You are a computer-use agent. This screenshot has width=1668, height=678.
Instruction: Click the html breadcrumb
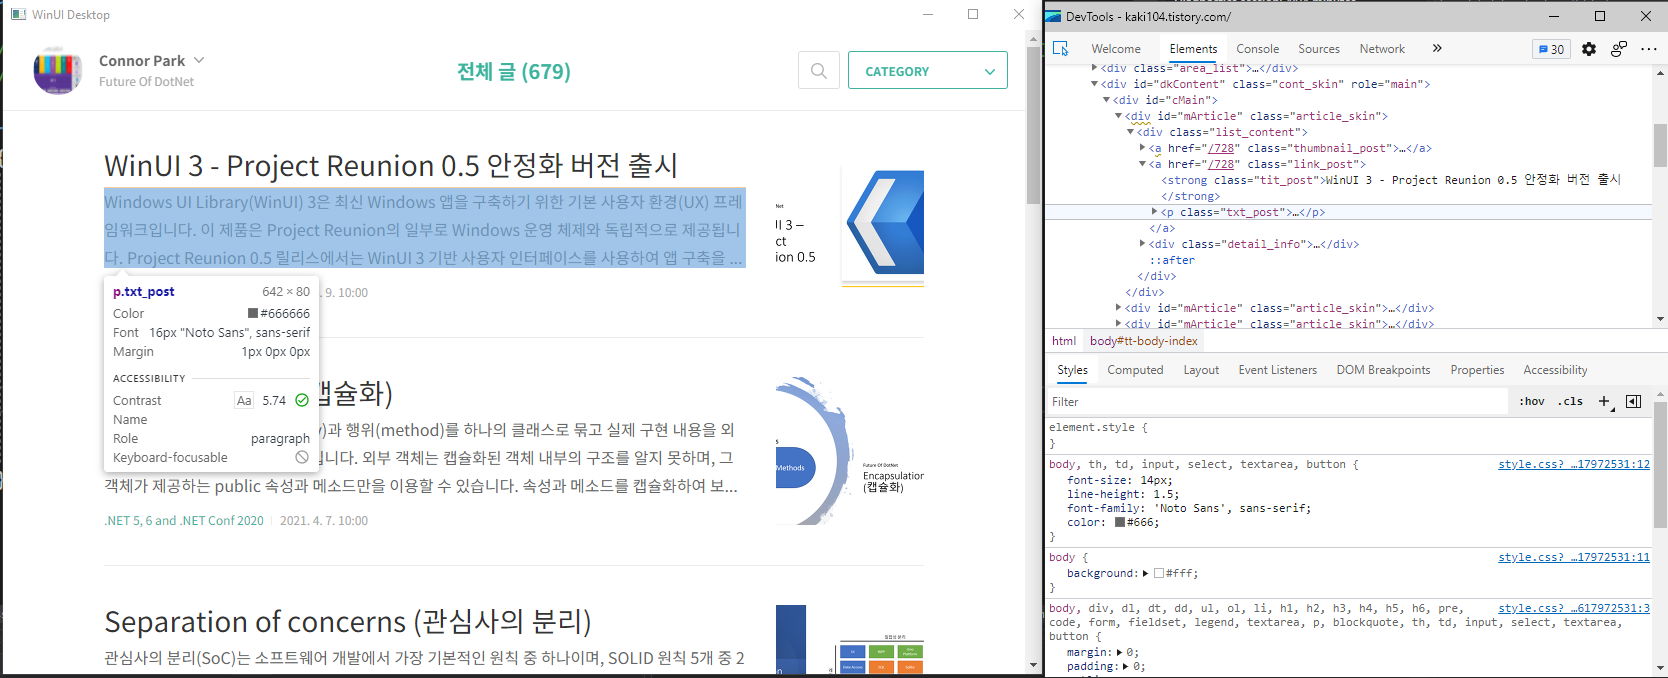[x=1064, y=341]
